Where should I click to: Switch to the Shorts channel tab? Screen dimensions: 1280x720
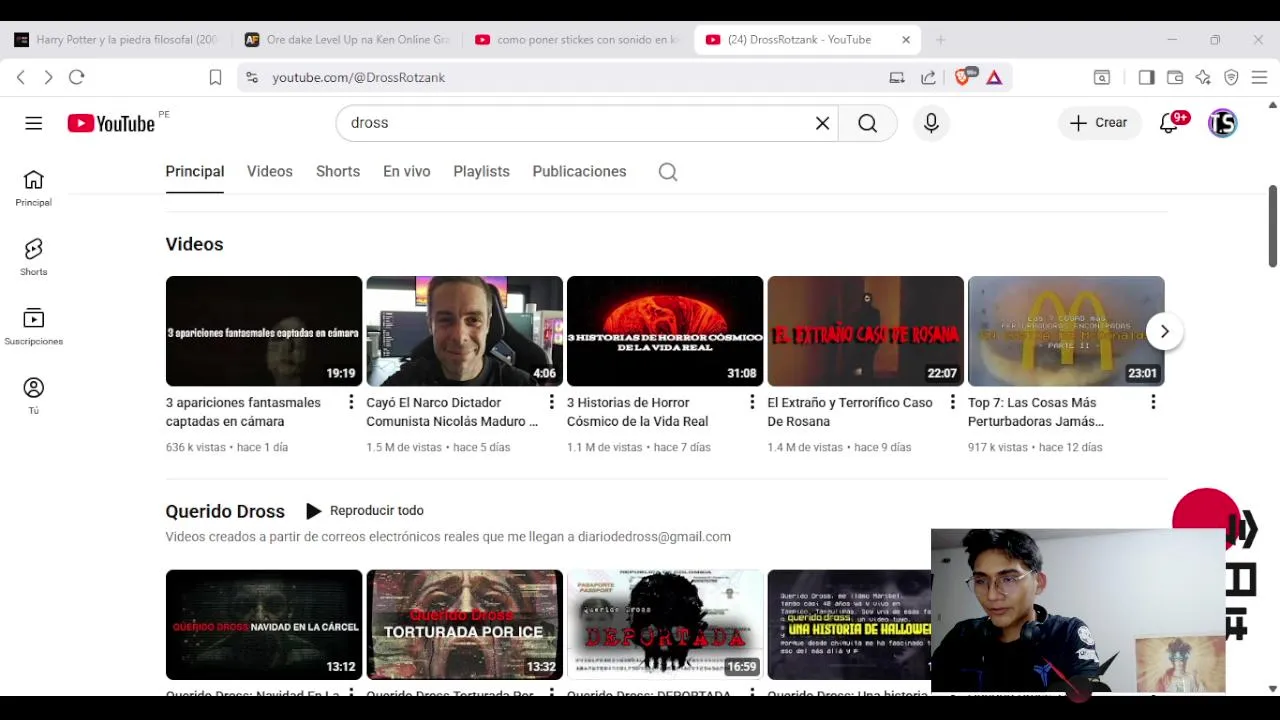click(x=338, y=171)
